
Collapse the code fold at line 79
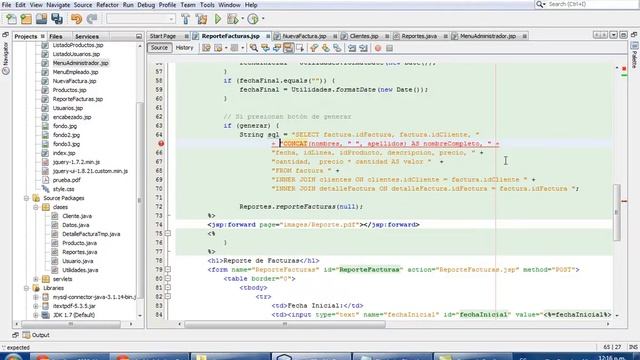coord(168,269)
